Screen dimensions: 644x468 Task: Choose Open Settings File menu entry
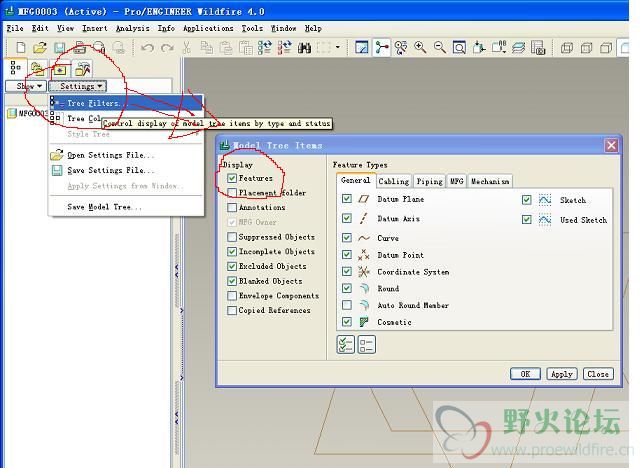click(126, 155)
